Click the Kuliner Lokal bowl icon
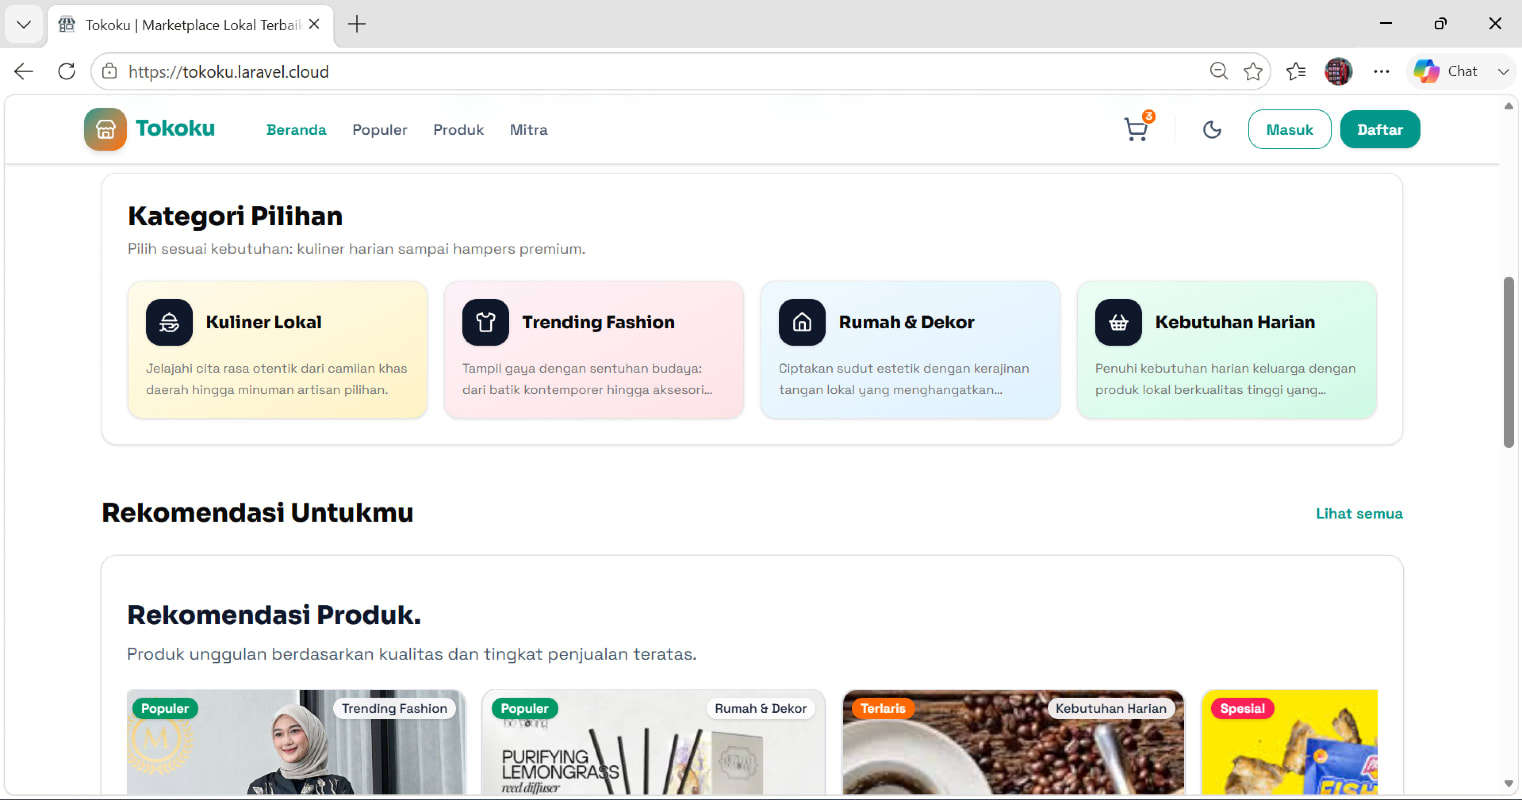Image resolution: width=1522 pixels, height=800 pixels. tap(169, 322)
